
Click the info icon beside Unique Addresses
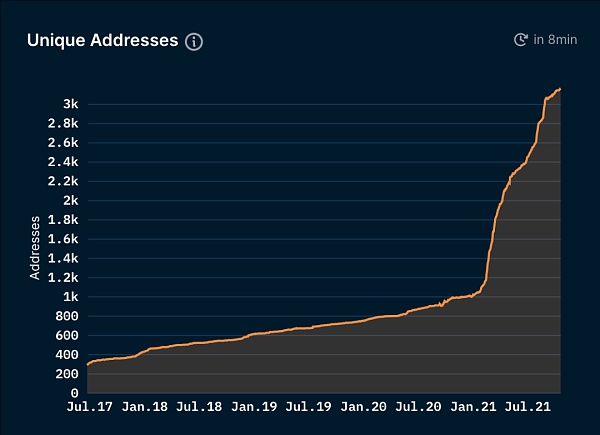tap(194, 41)
